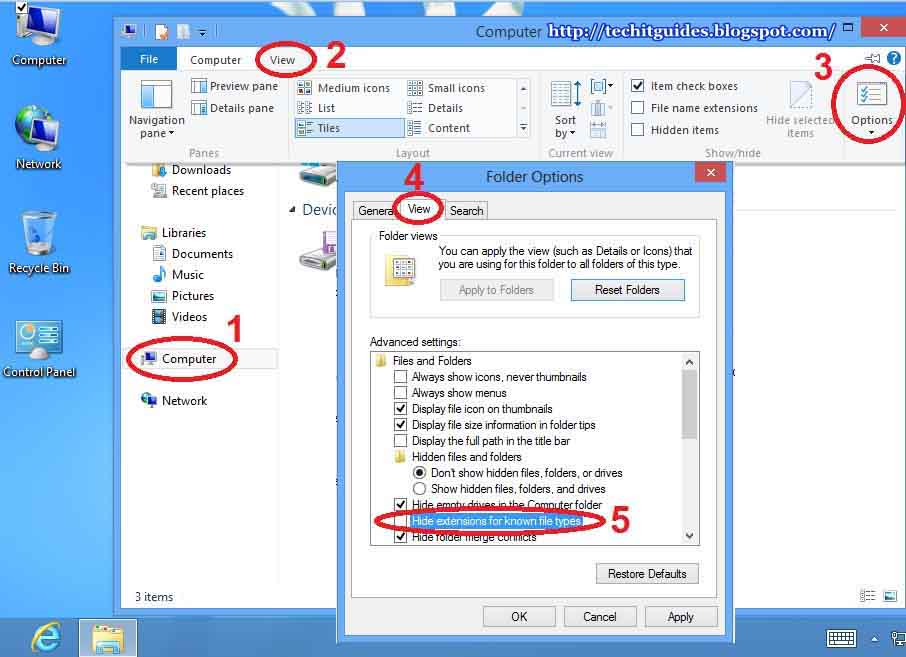Toggle the Preview pane
Image resolution: width=906 pixels, height=657 pixels.
coord(235,86)
